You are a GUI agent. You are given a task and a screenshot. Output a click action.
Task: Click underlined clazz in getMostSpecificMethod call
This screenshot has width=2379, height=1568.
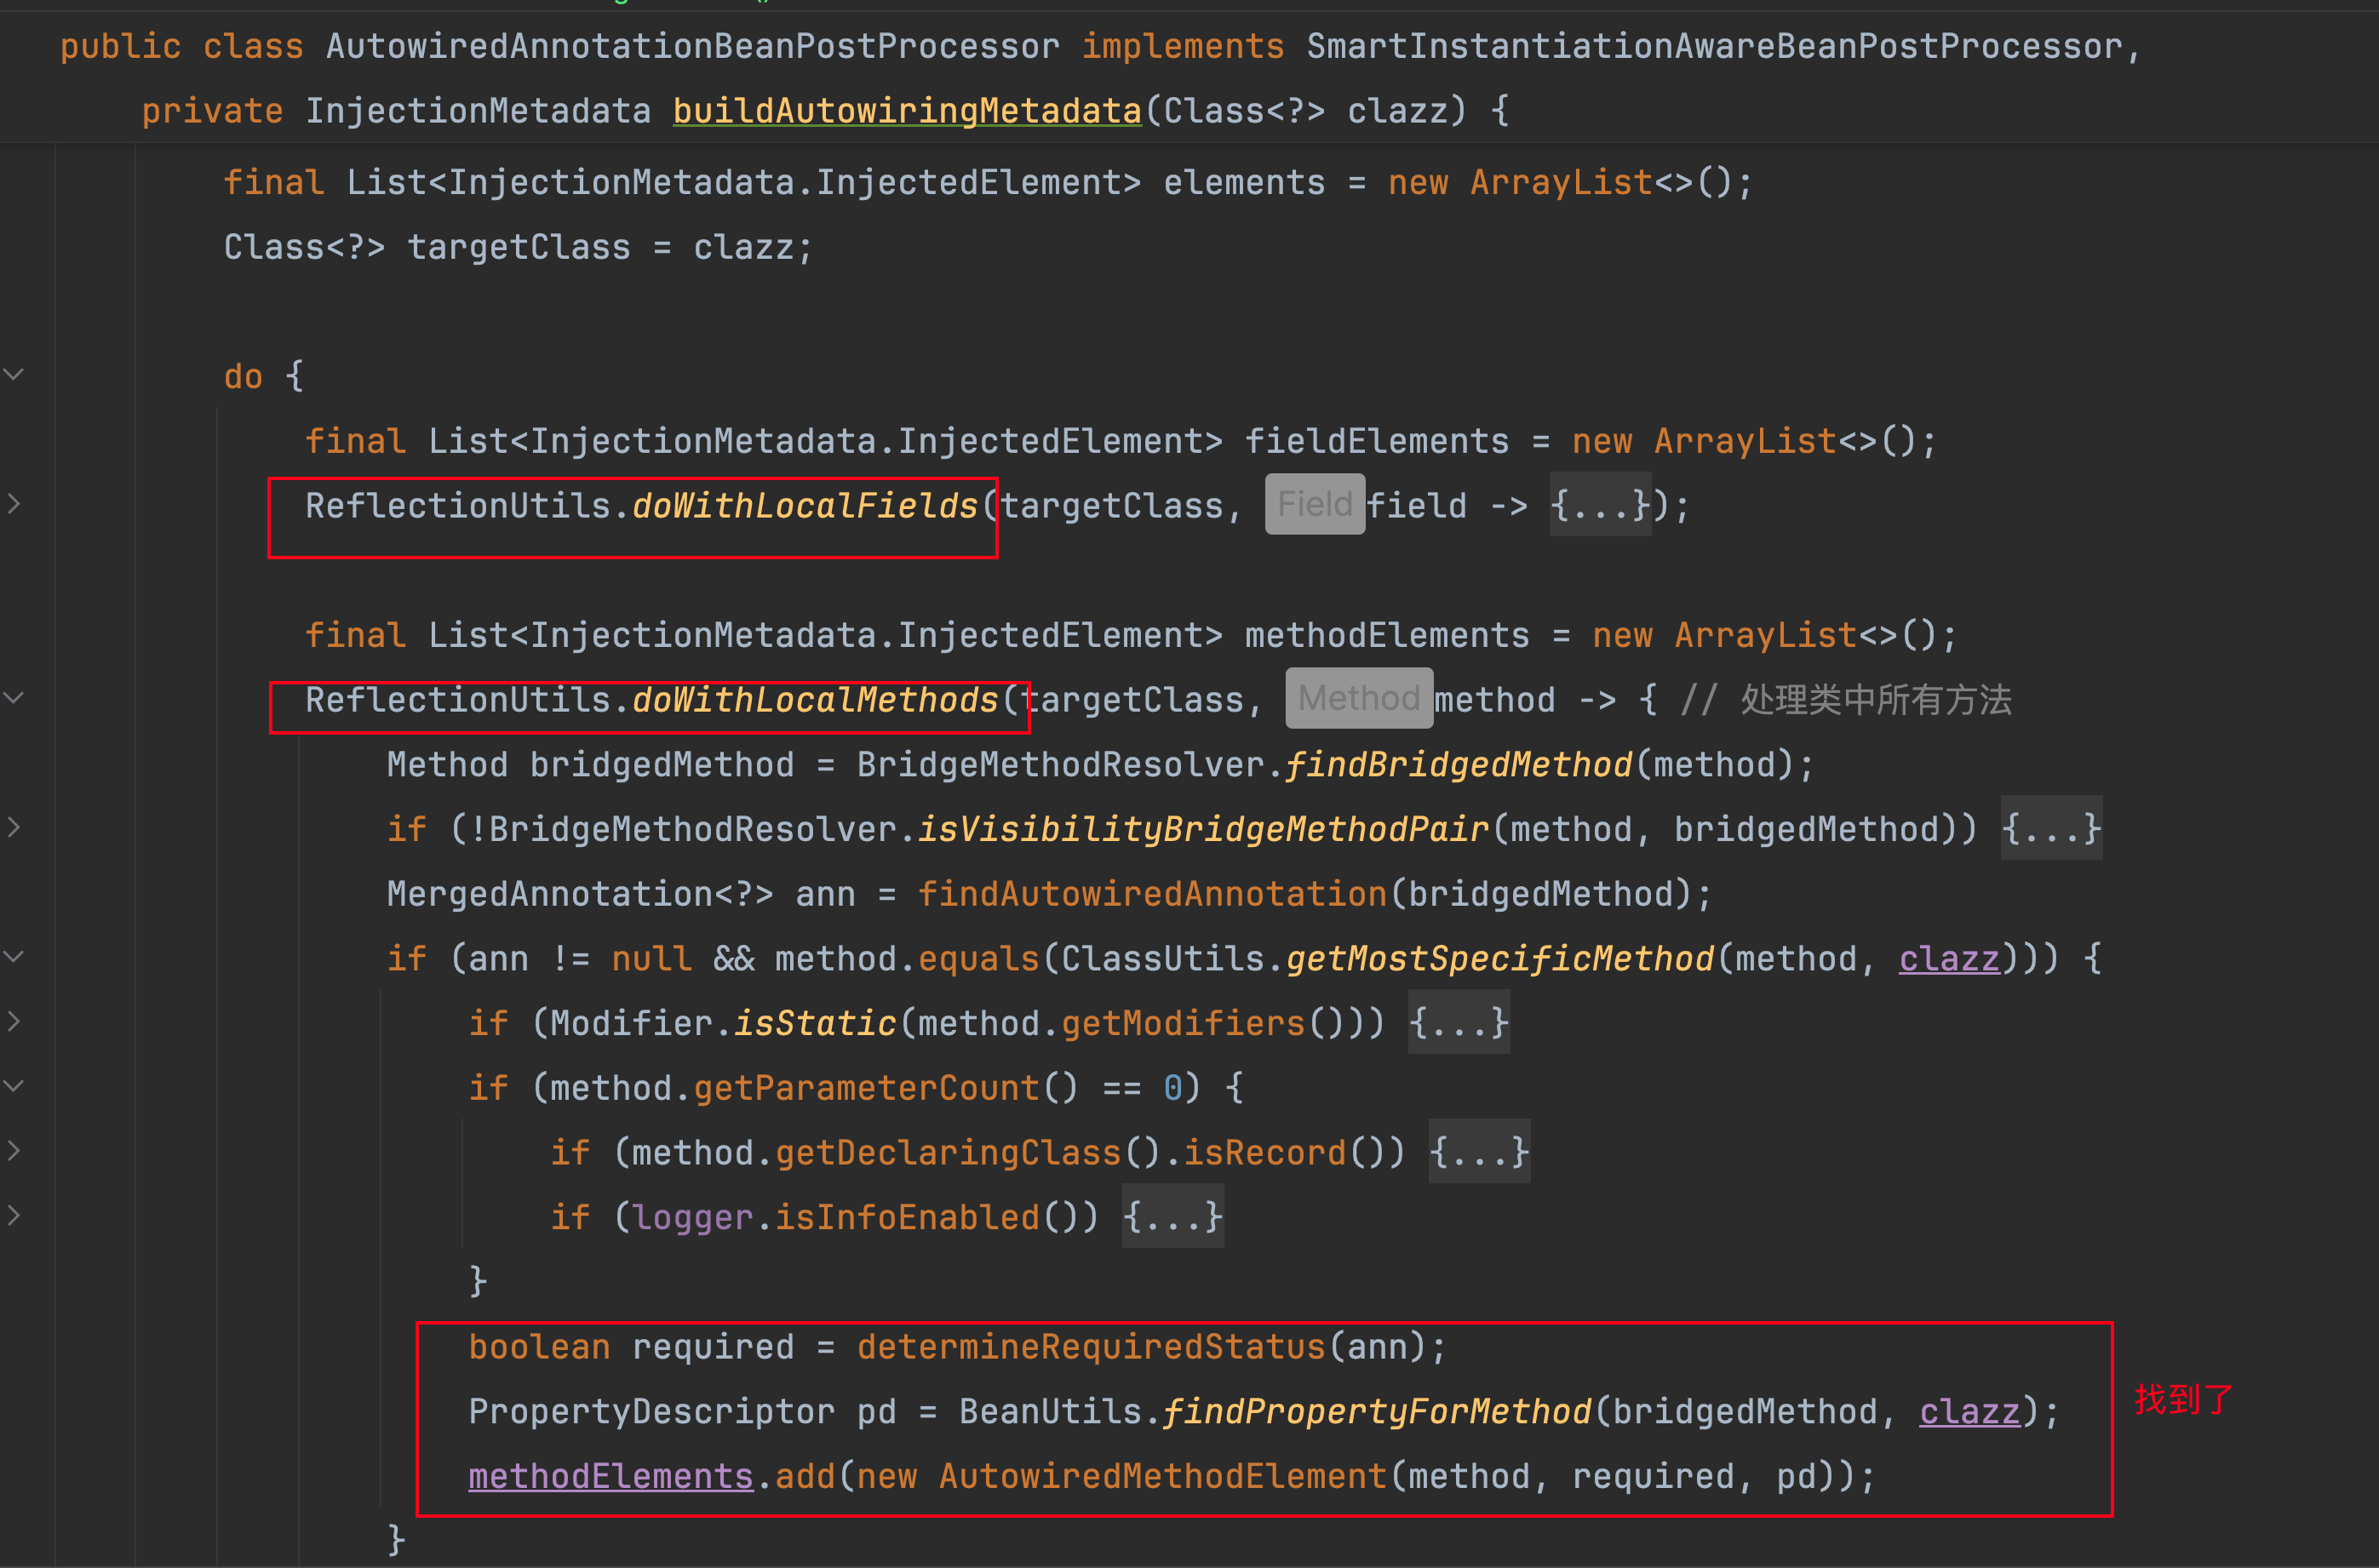1948,958
